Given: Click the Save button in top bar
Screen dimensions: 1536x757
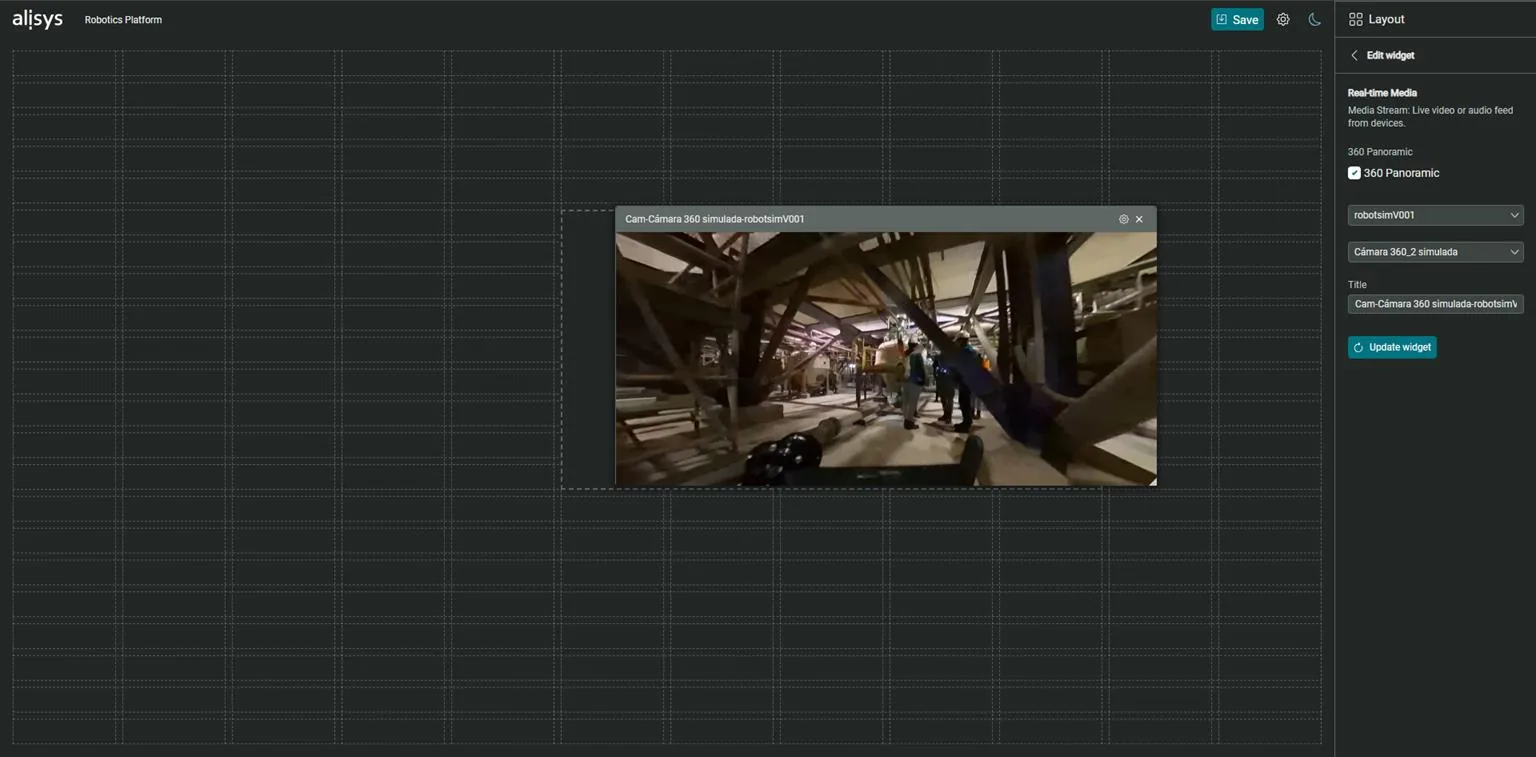Looking at the screenshot, I should pyautogui.click(x=1237, y=20).
